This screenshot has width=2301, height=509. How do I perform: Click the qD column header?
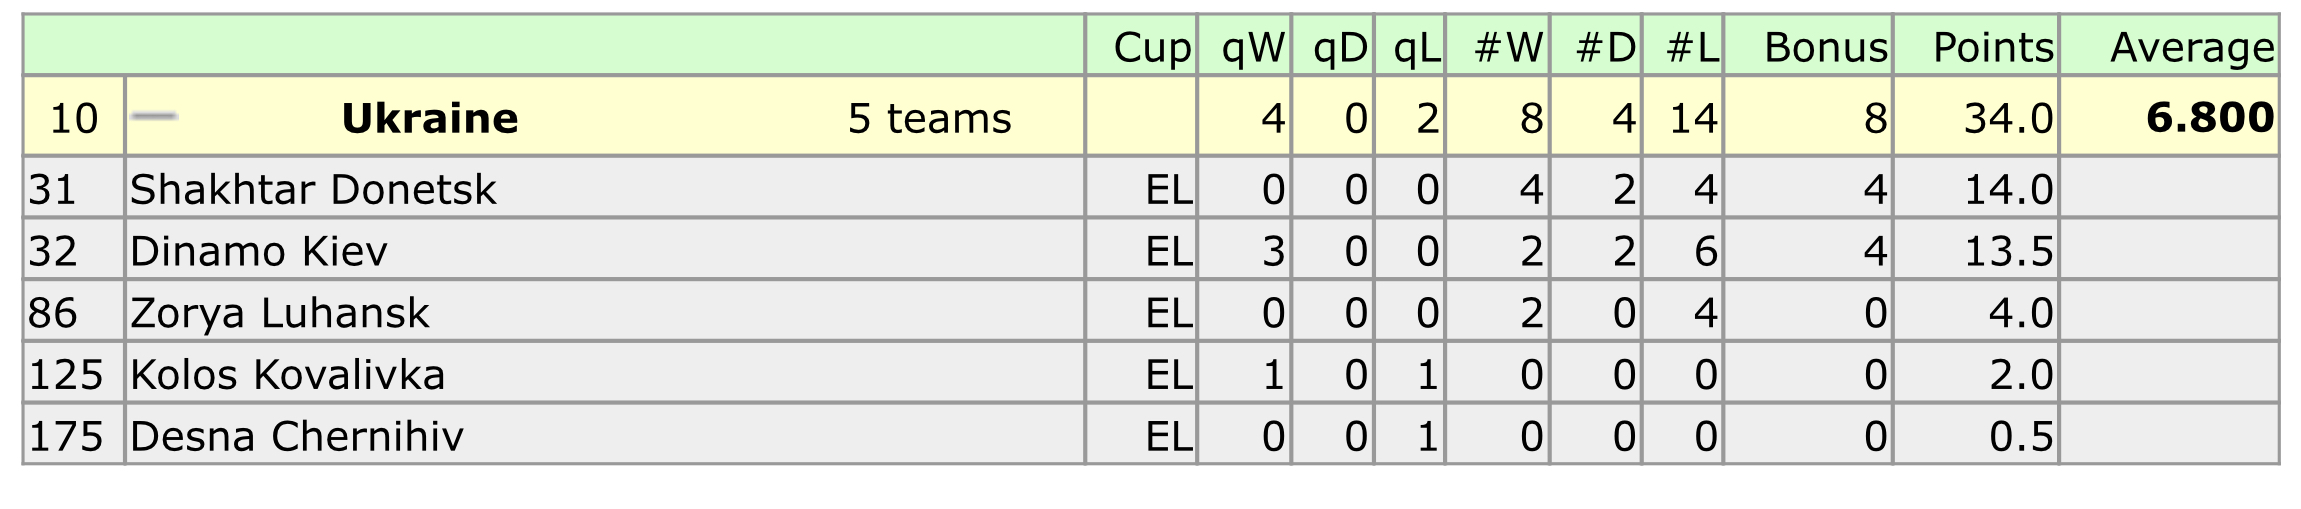pyautogui.click(x=1340, y=47)
